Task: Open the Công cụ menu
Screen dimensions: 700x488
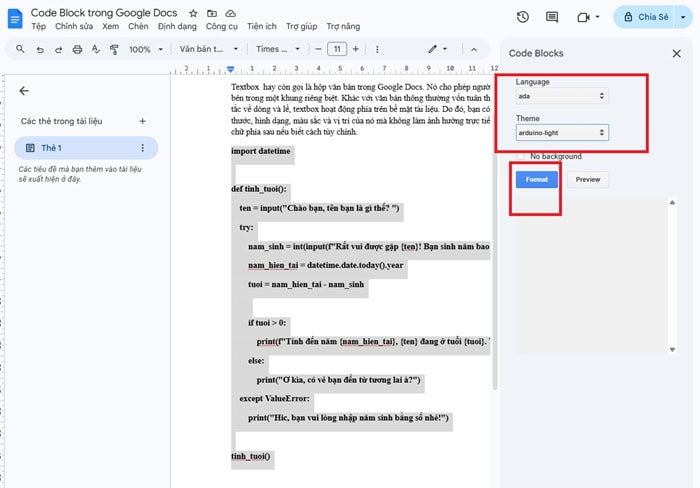Action: point(222,26)
